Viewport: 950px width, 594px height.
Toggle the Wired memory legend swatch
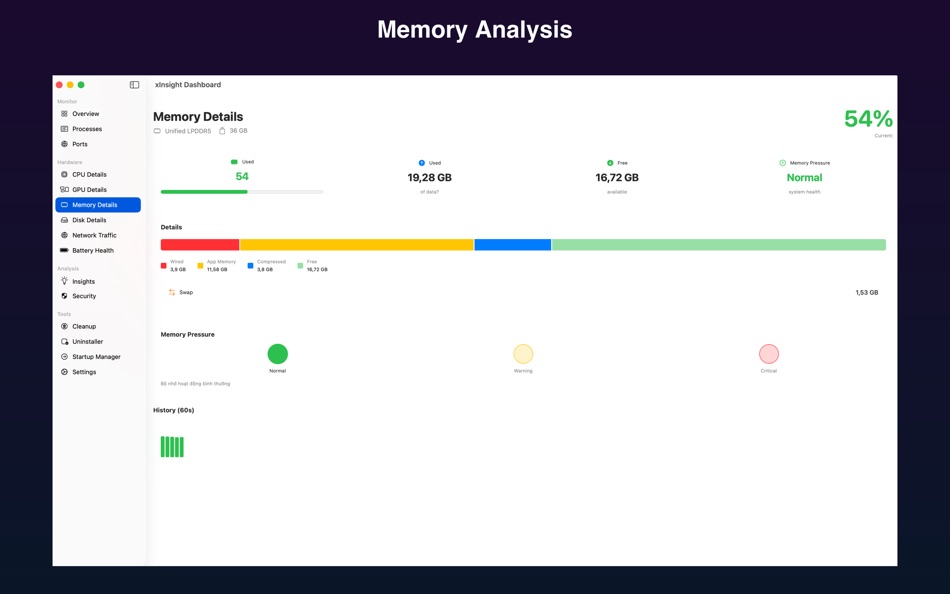[162, 265]
